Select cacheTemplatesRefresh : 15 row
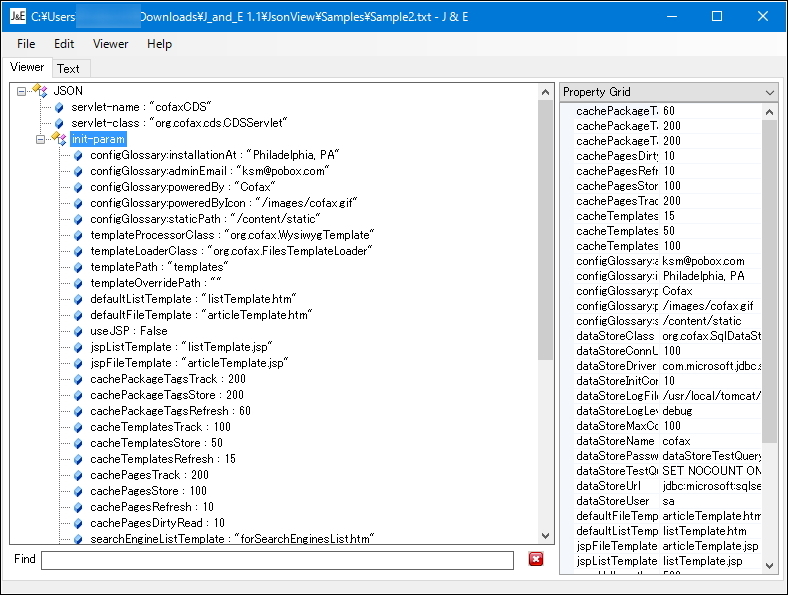Image resolution: width=788 pixels, height=595 pixels. pos(163,459)
